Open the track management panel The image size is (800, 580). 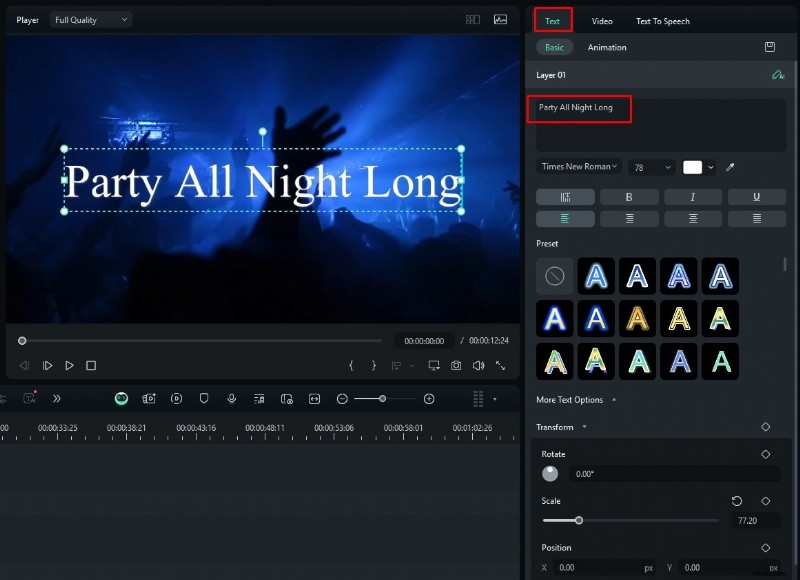tap(478, 398)
